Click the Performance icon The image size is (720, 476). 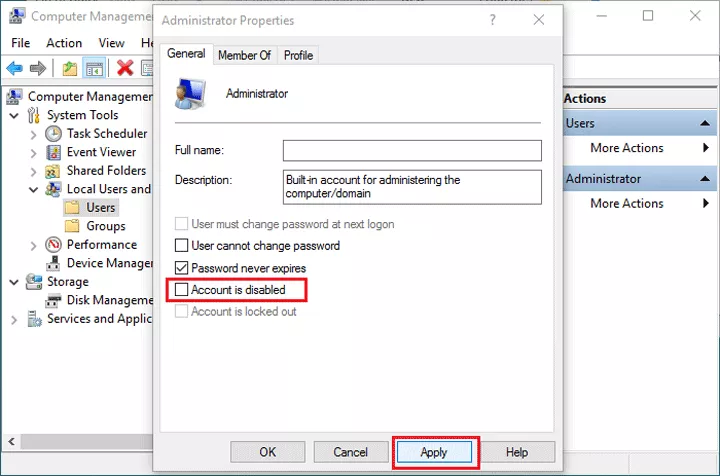[53, 245]
